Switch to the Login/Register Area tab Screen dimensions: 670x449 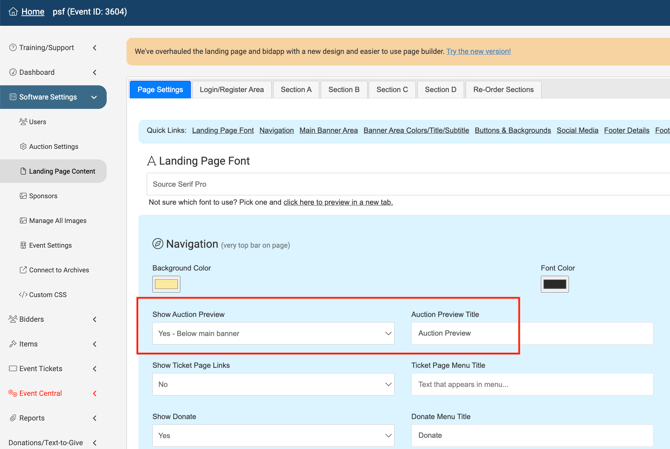232,90
